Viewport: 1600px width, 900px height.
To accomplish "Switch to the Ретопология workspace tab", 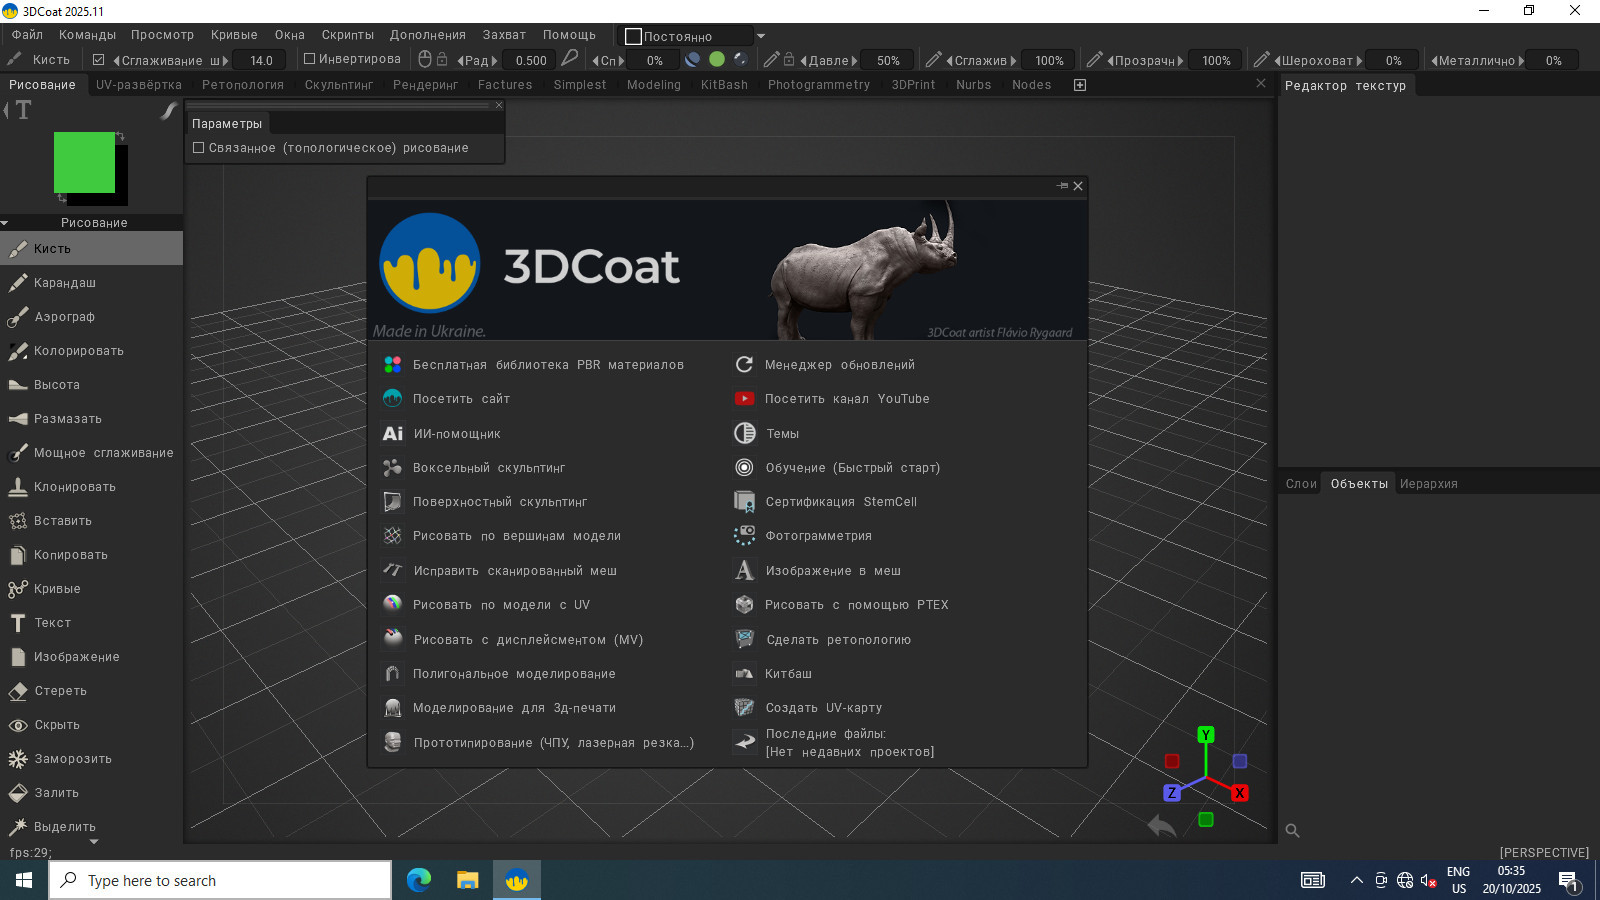I will 242,85.
